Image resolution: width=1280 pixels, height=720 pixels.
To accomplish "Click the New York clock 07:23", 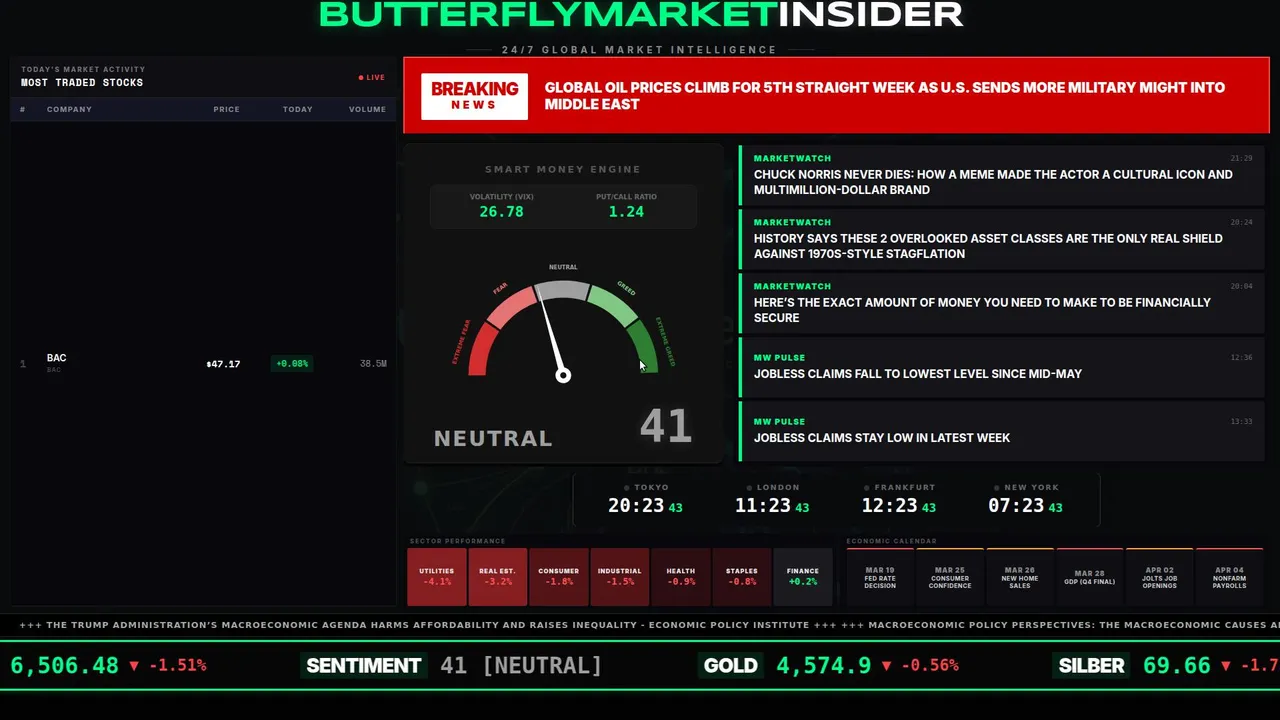I will tap(1016, 506).
